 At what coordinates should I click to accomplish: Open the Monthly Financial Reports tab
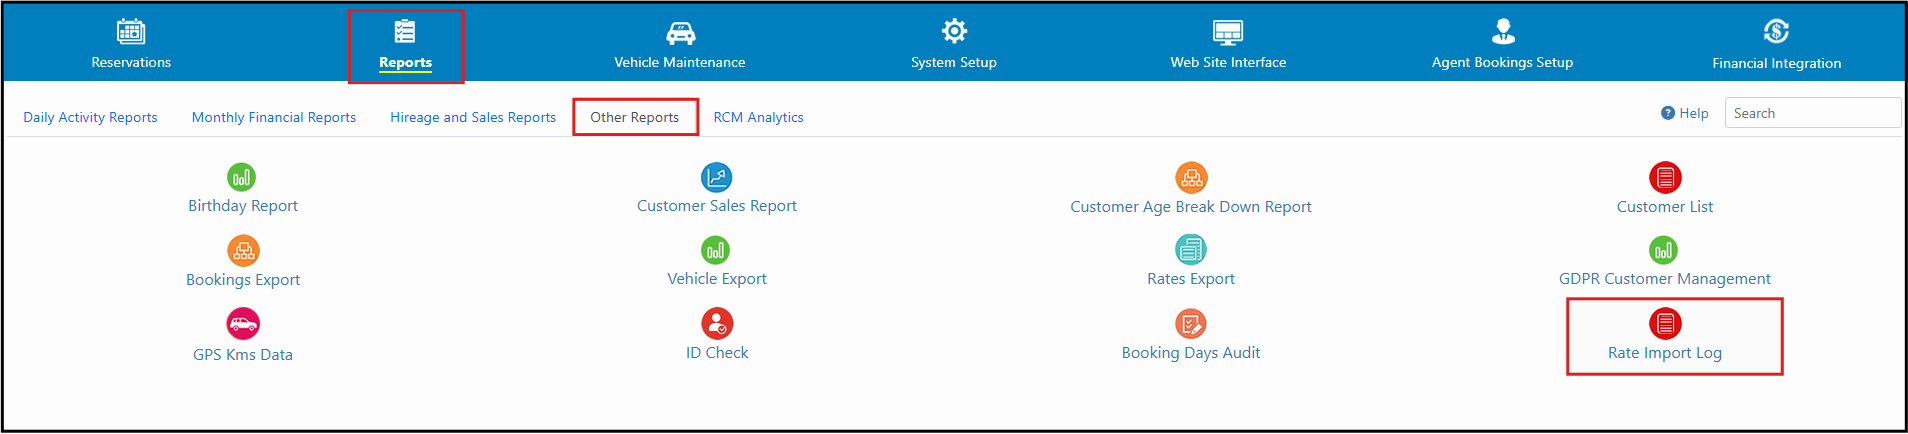click(274, 117)
